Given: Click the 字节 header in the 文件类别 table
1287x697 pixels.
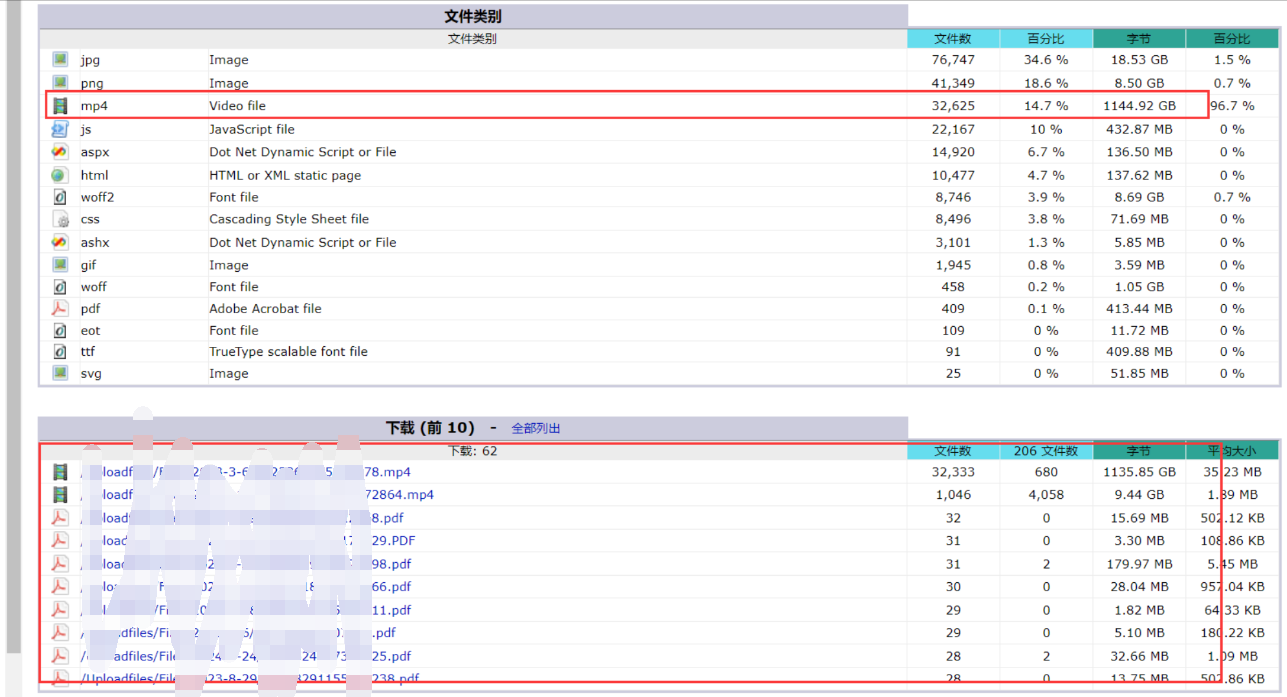Looking at the screenshot, I should click(x=1139, y=39).
